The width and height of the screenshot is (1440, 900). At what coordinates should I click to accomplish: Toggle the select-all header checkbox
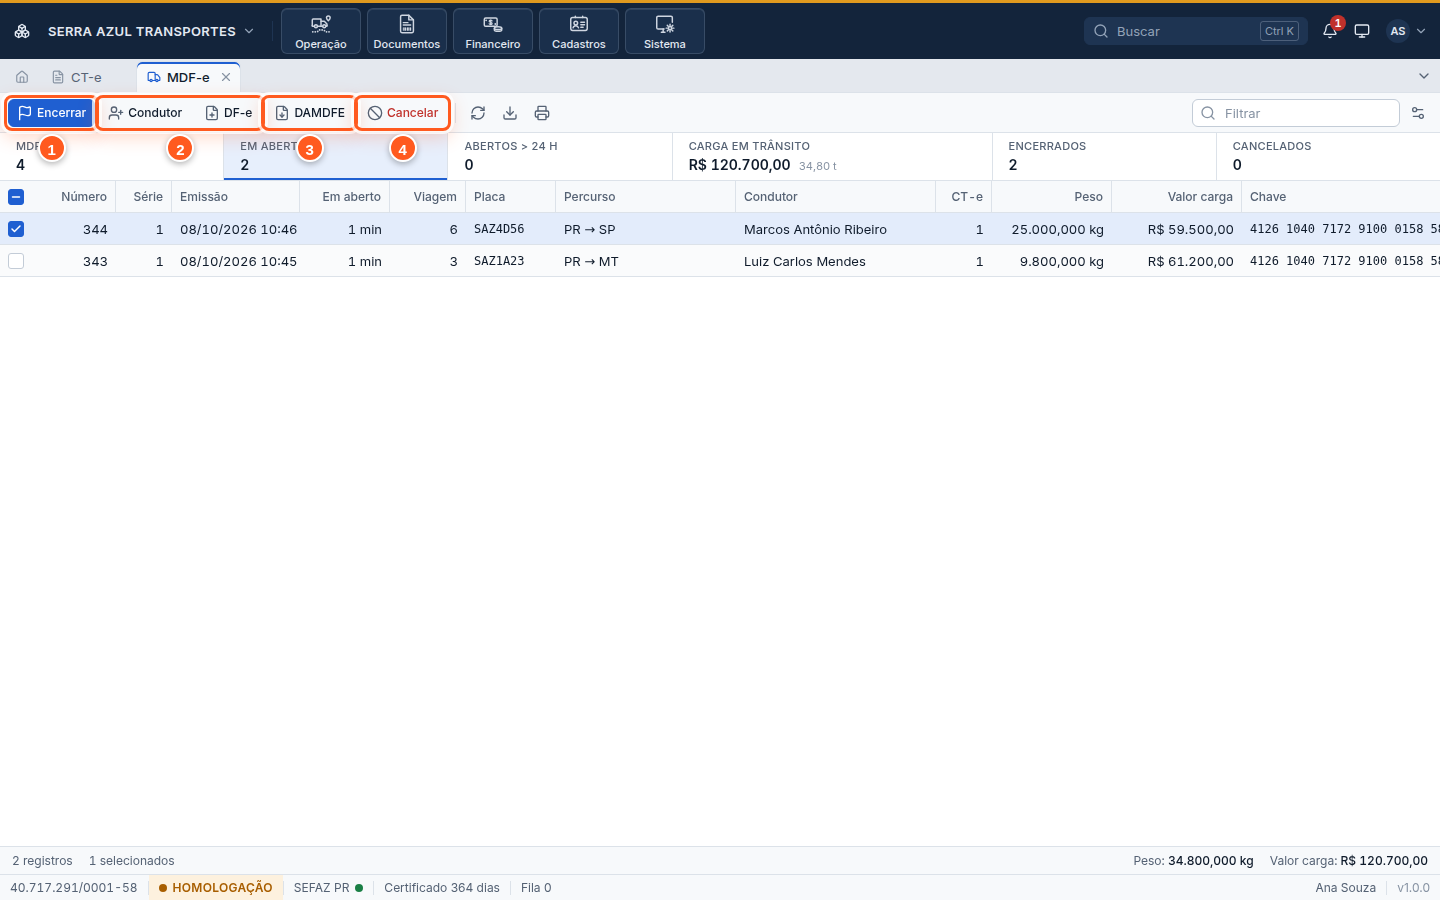16,197
